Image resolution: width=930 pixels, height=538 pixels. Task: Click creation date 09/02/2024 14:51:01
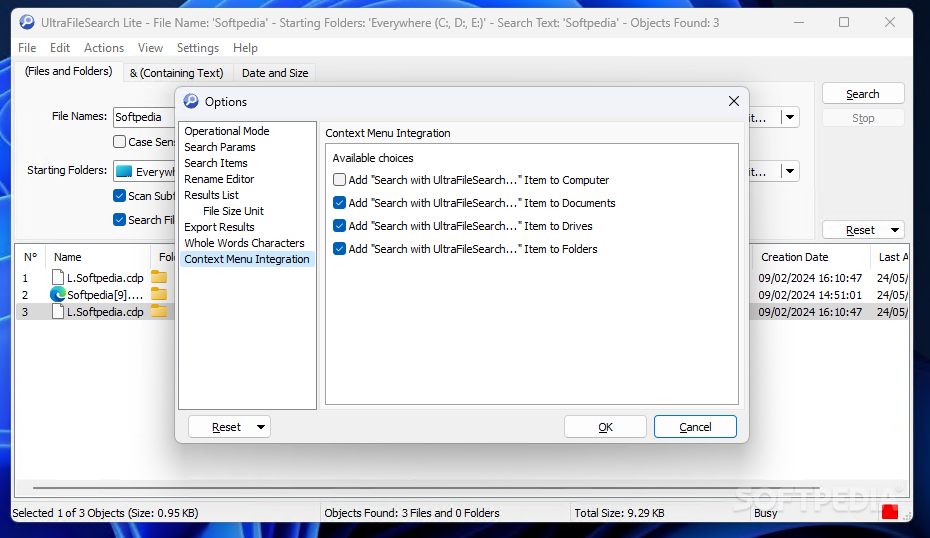click(x=810, y=295)
